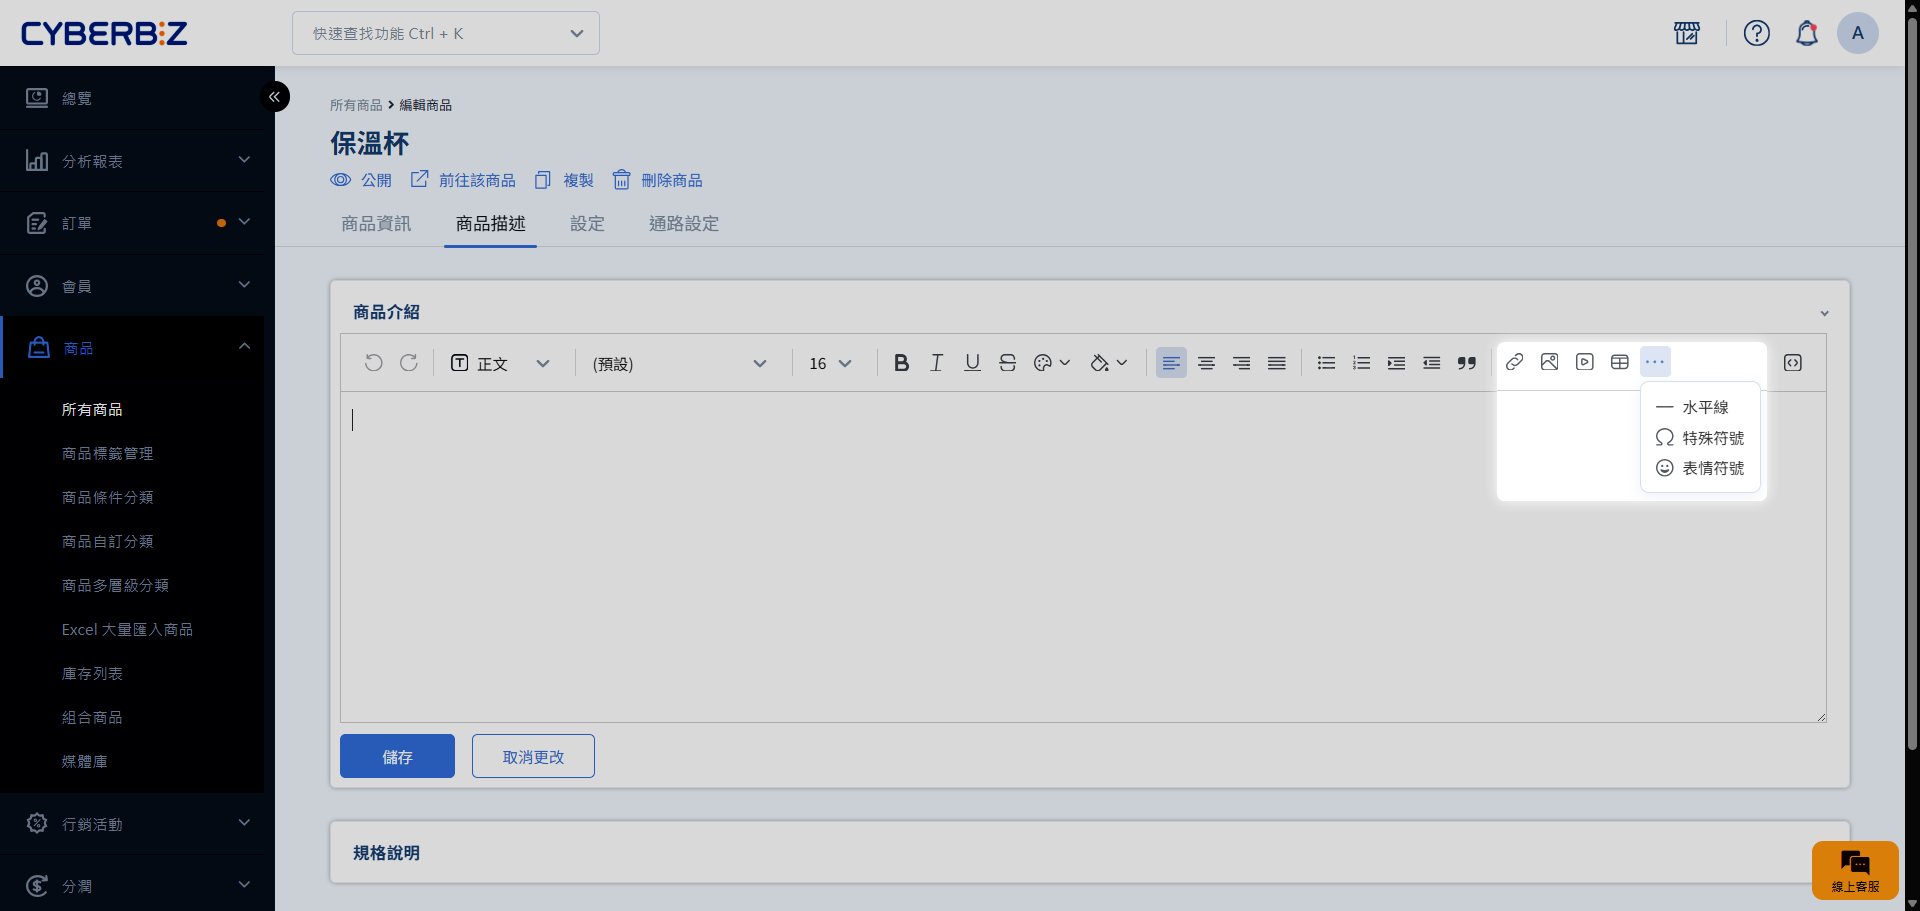Toggle italic formatting

pos(936,363)
